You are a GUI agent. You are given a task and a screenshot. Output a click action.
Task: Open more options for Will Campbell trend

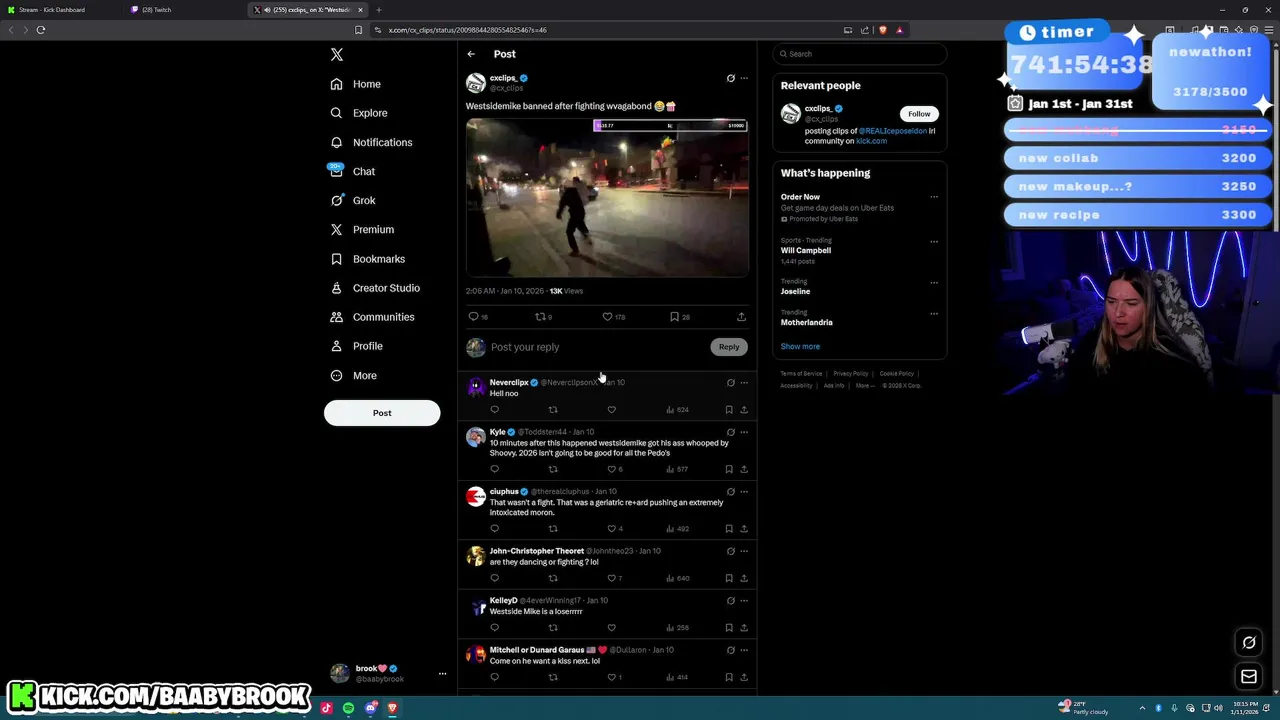click(934, 241)
